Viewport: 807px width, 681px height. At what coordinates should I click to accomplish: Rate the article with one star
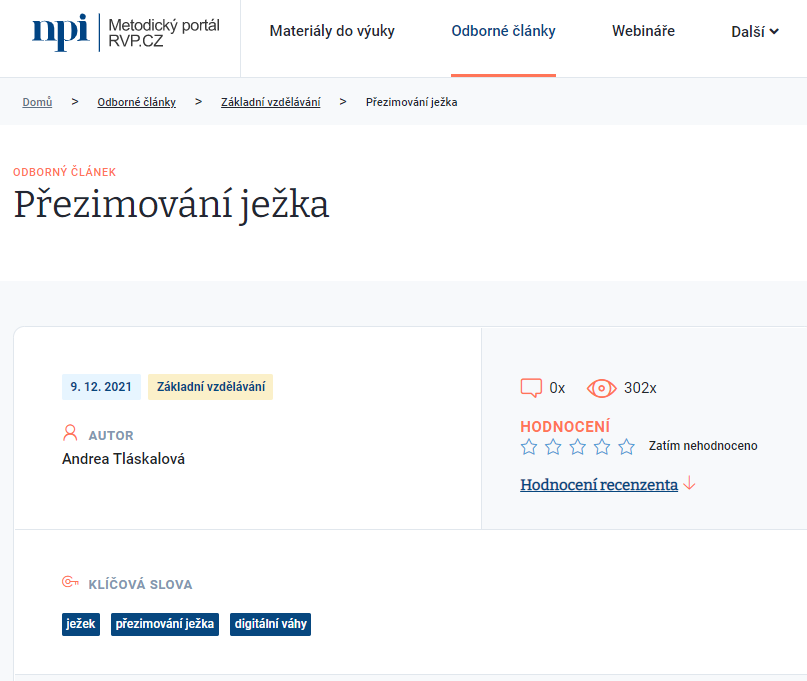coord(529,447)
